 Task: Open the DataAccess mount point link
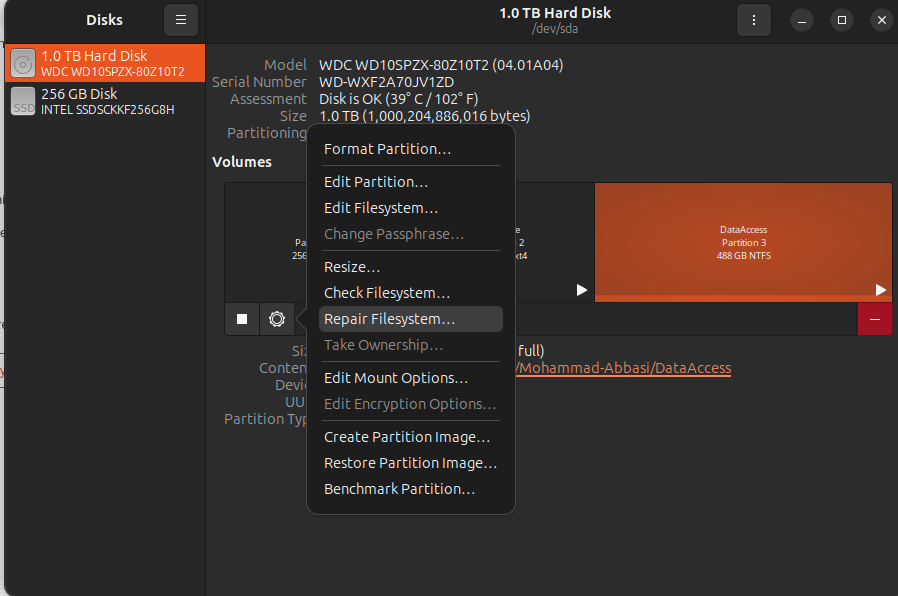625,368
